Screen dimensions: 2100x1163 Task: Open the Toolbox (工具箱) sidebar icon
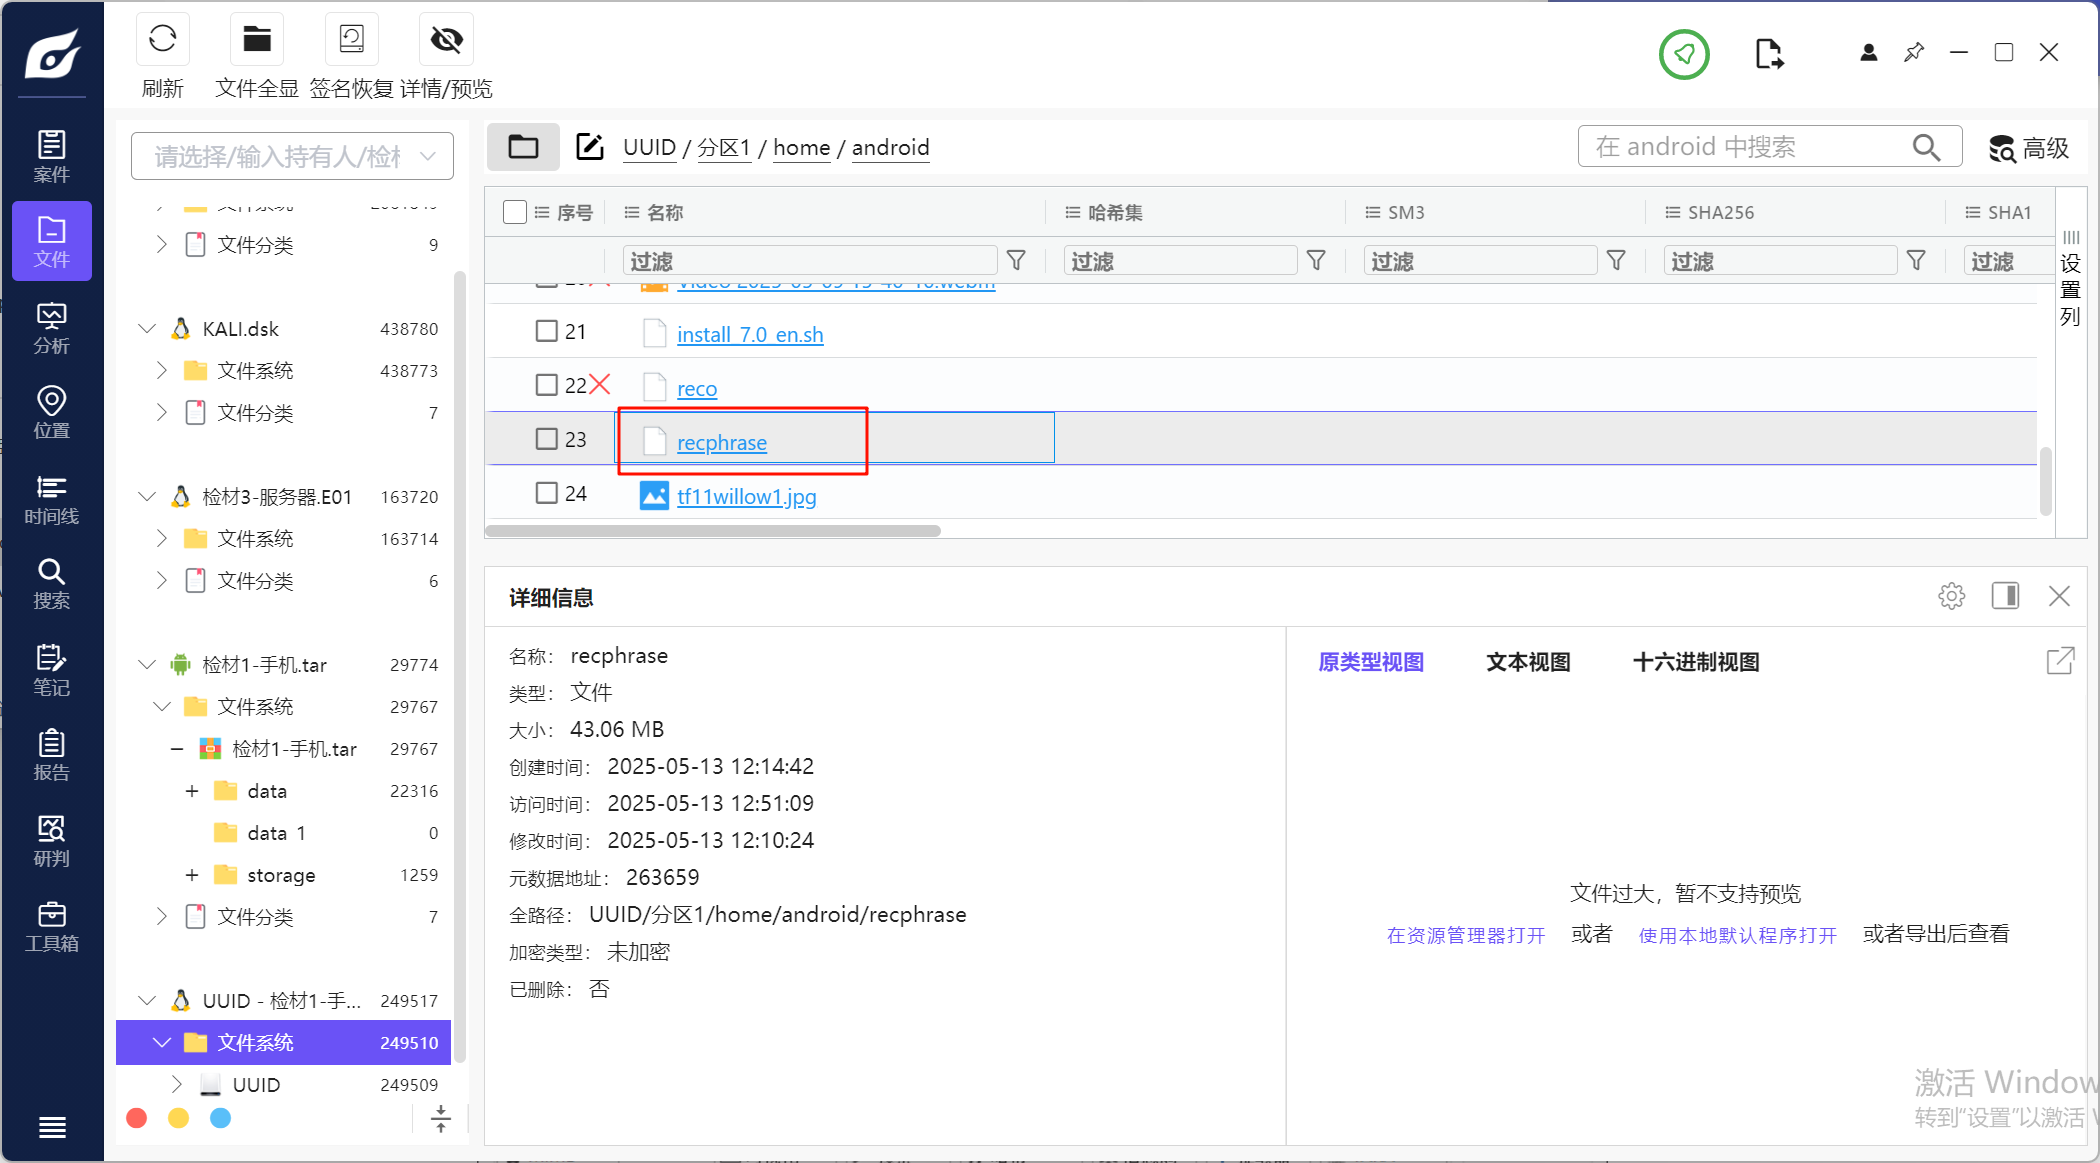(x=51, y=926)
